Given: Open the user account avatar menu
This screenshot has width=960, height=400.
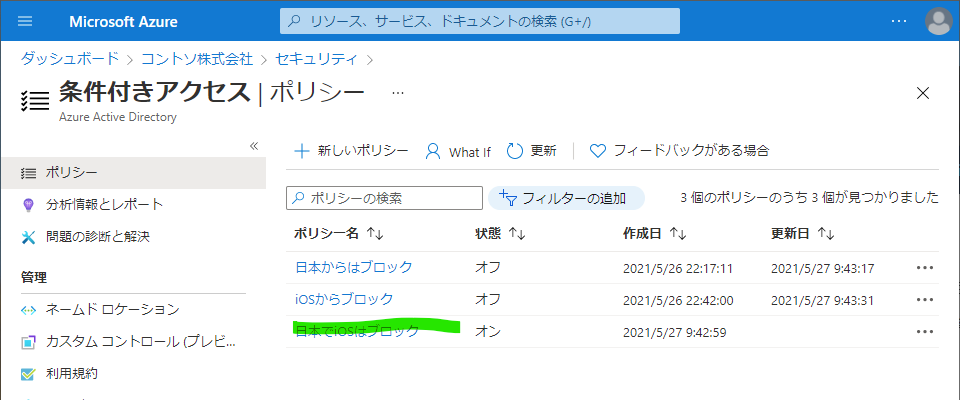Looking at the screenshot, I should (x=938, y=21).
